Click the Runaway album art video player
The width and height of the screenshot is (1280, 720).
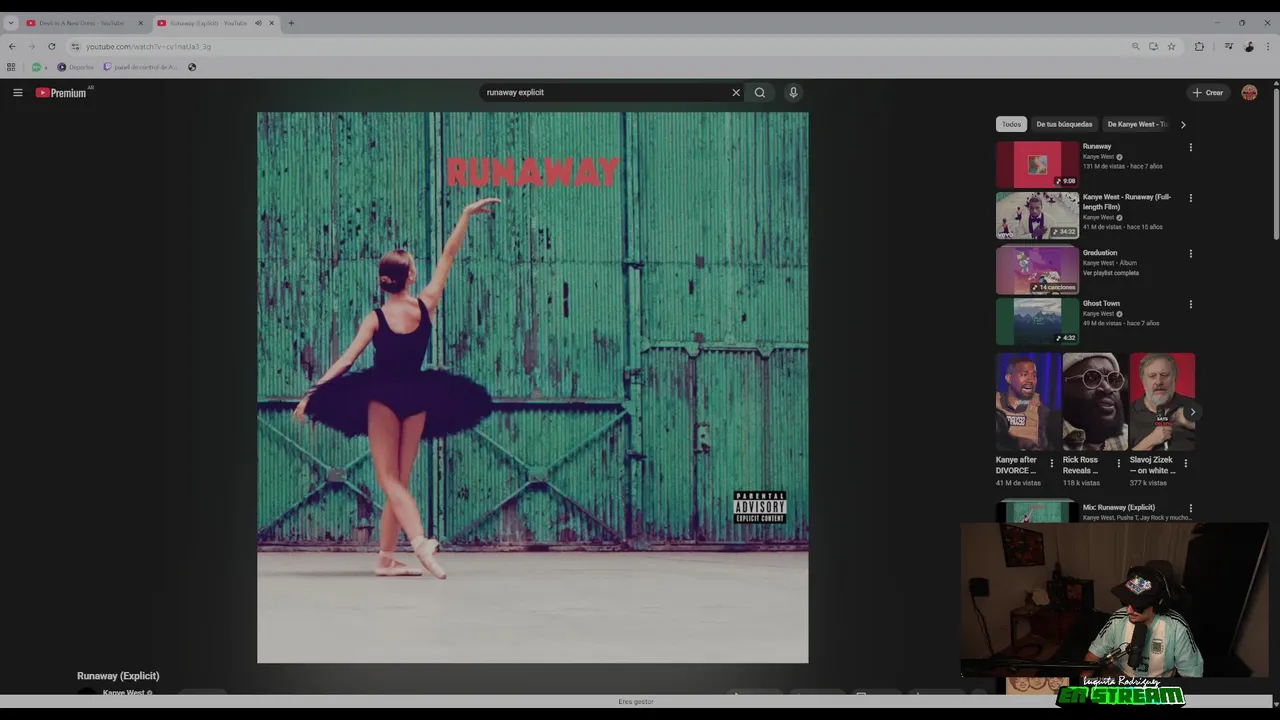(x=532, y=387)
